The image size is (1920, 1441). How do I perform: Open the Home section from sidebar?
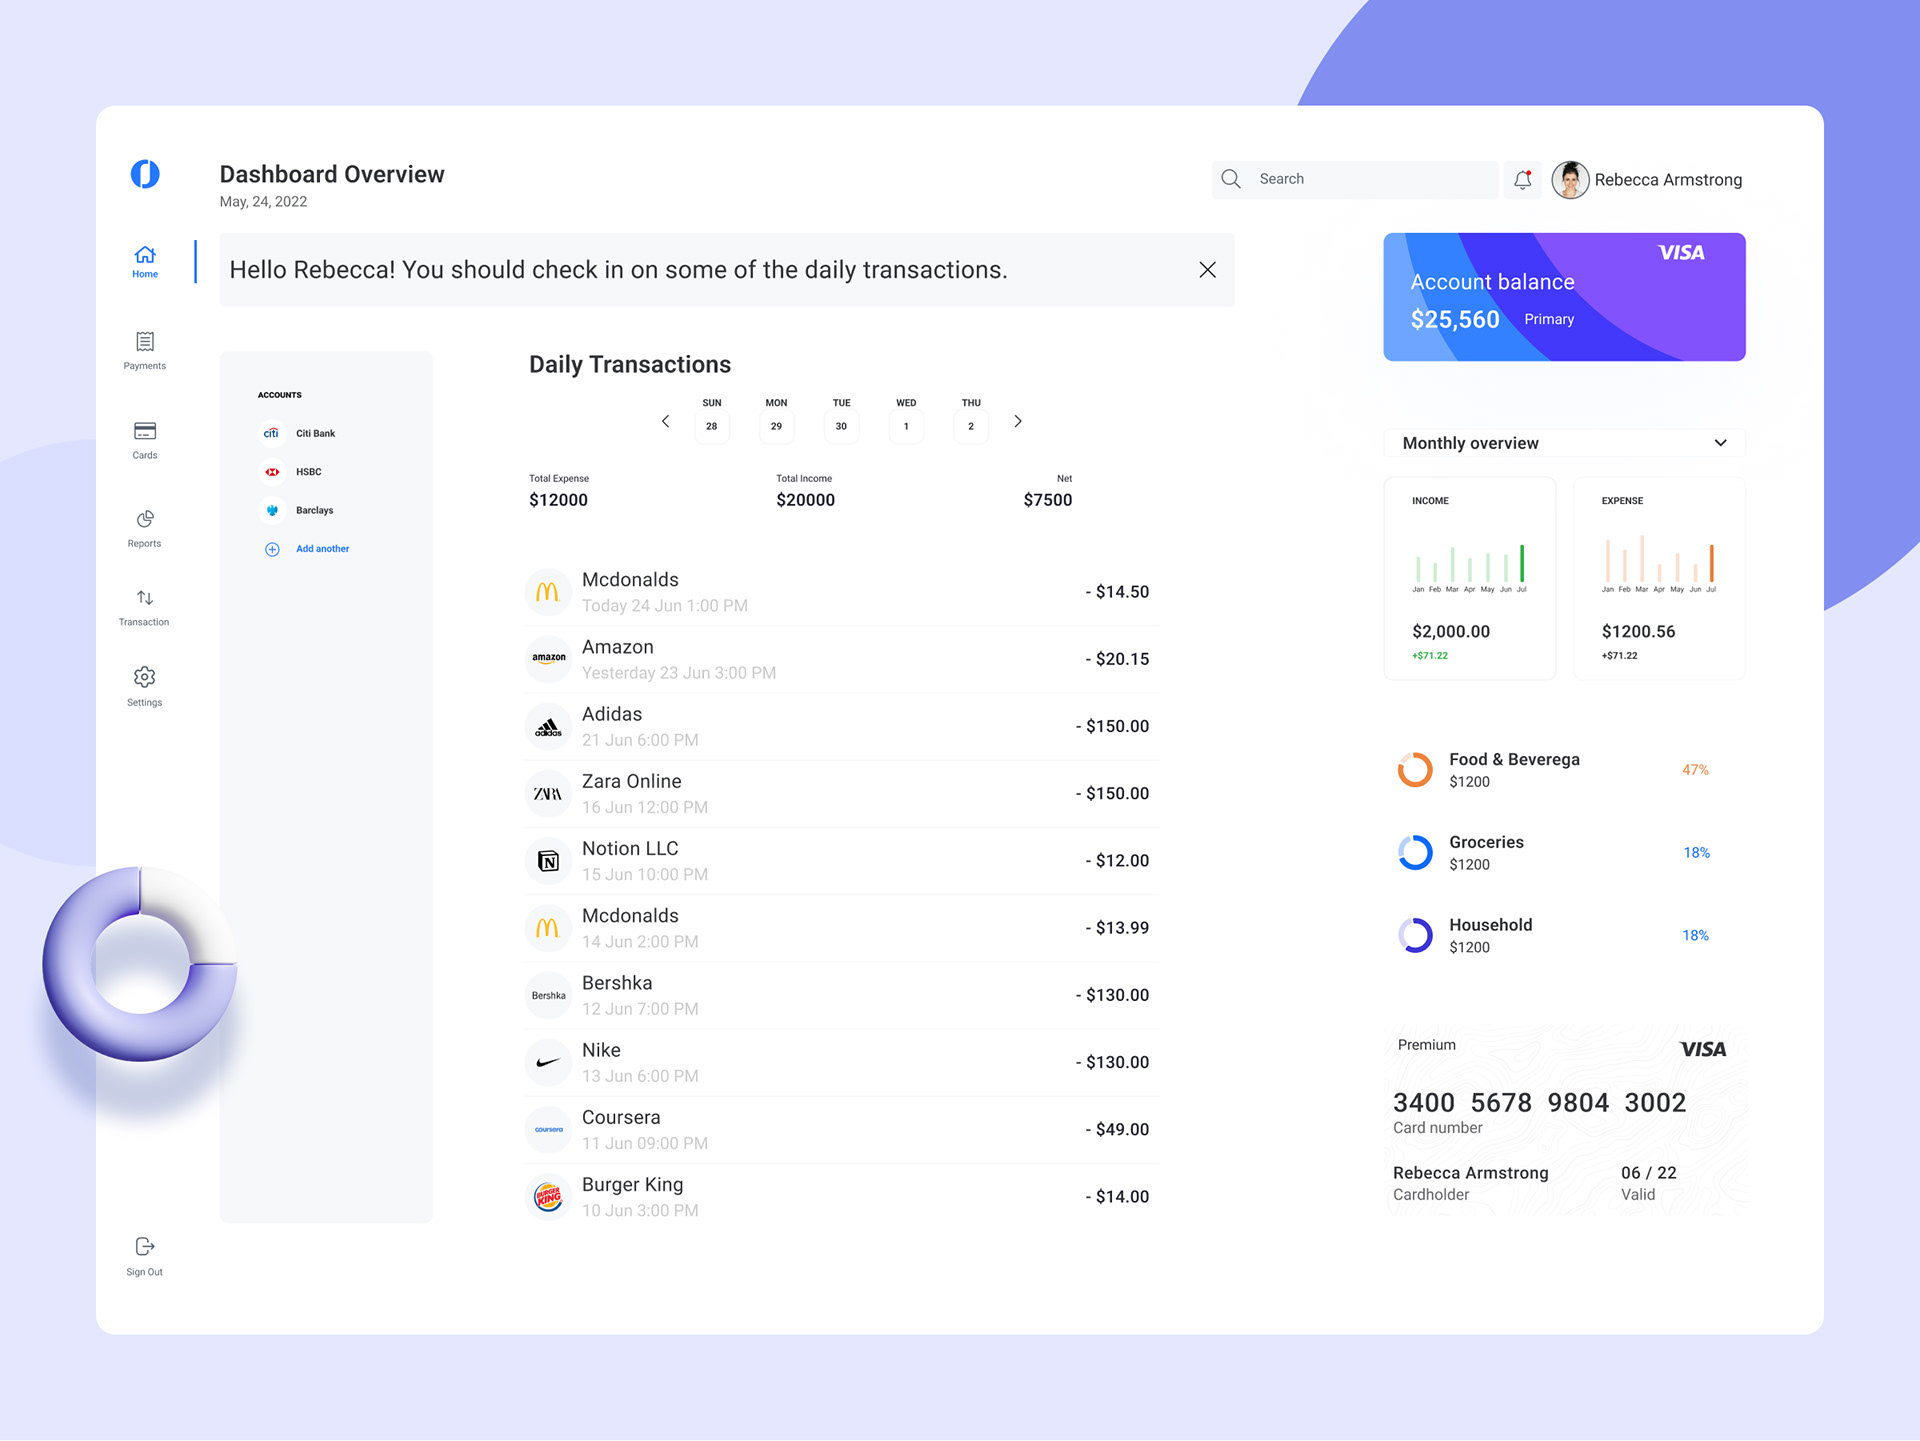point(144,258)
